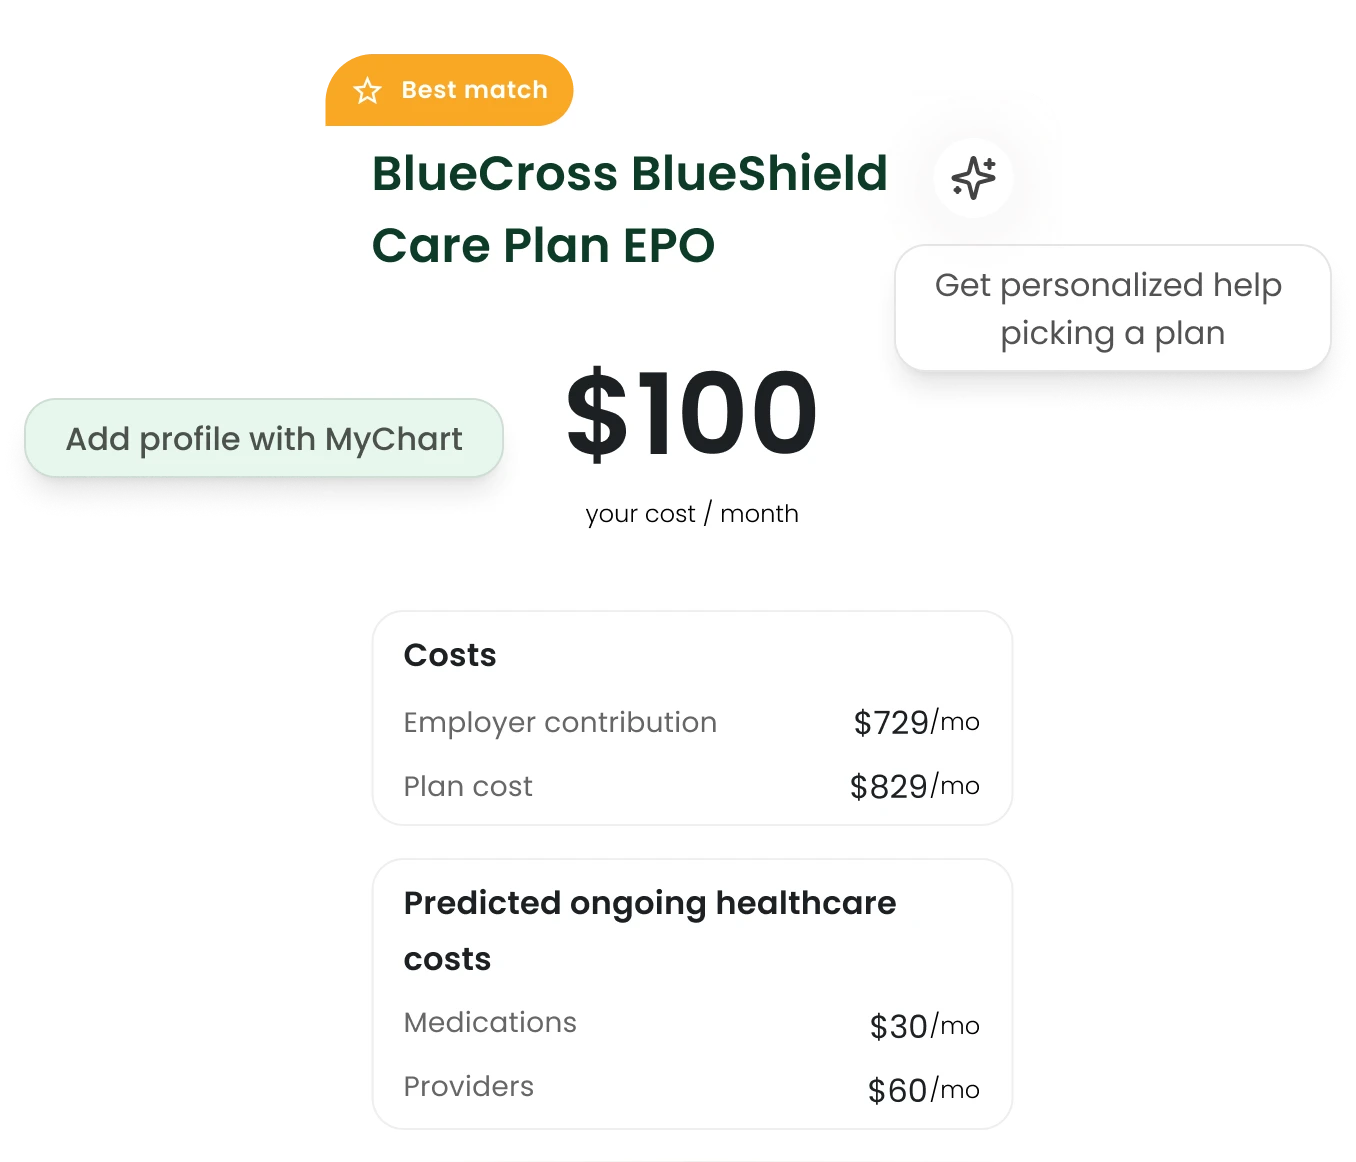Click the Best match badge
Screen dimensions: 1356x1162
pyautogui.click(x=448, y=90)
